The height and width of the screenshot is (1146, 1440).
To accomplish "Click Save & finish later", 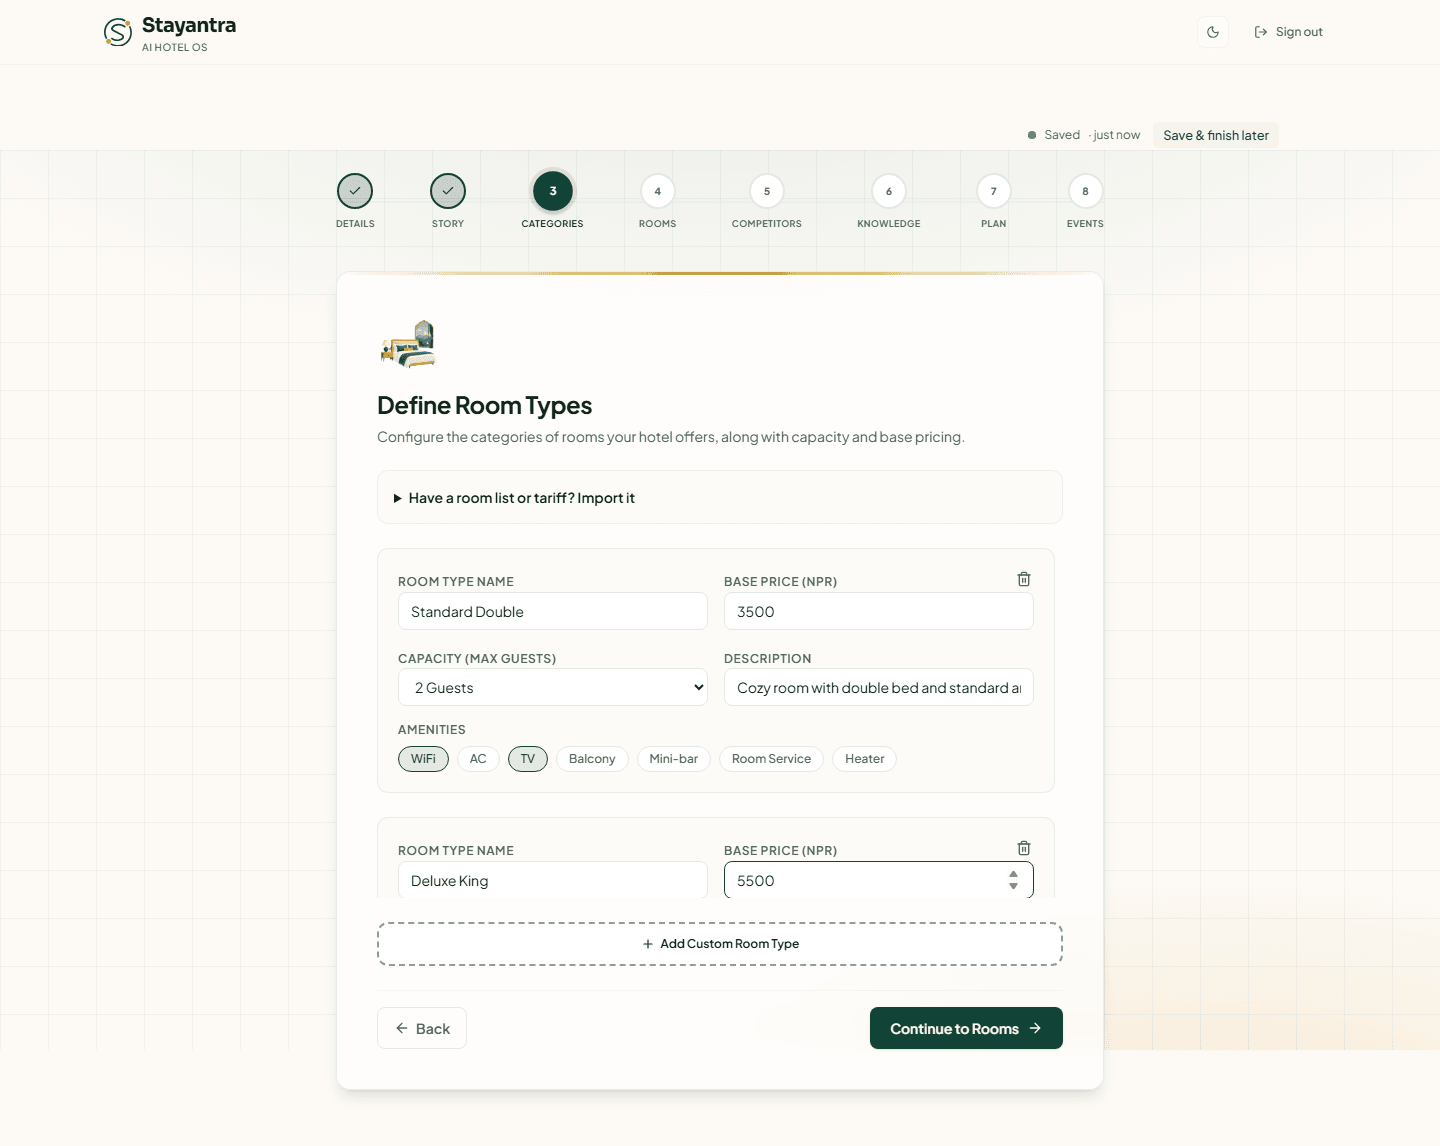I will click(1216, 135).
